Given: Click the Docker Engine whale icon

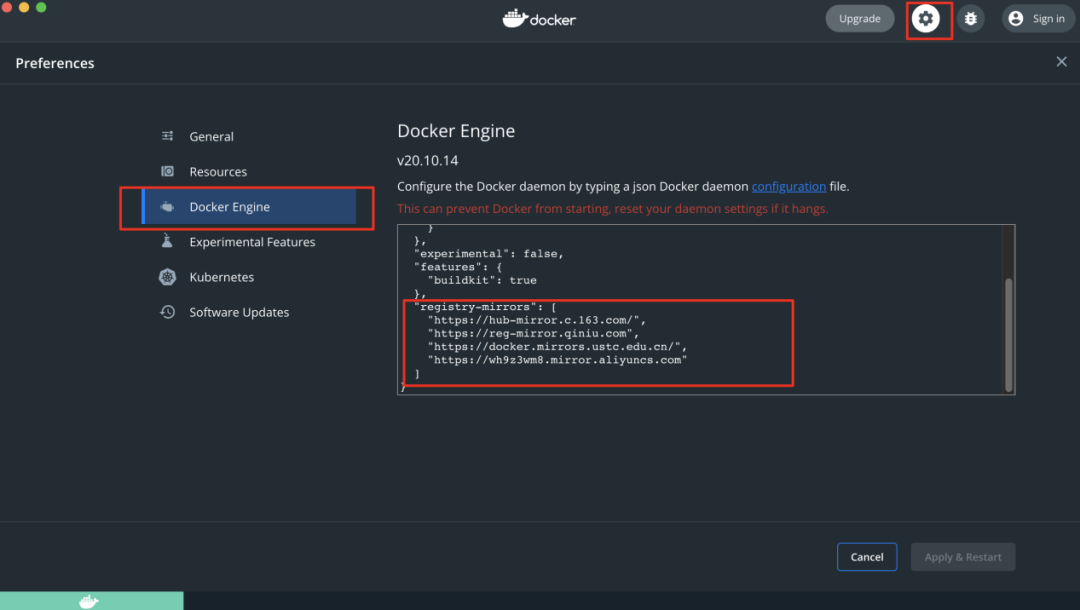Looking at the screenshot, I should [x=168, y=207].
